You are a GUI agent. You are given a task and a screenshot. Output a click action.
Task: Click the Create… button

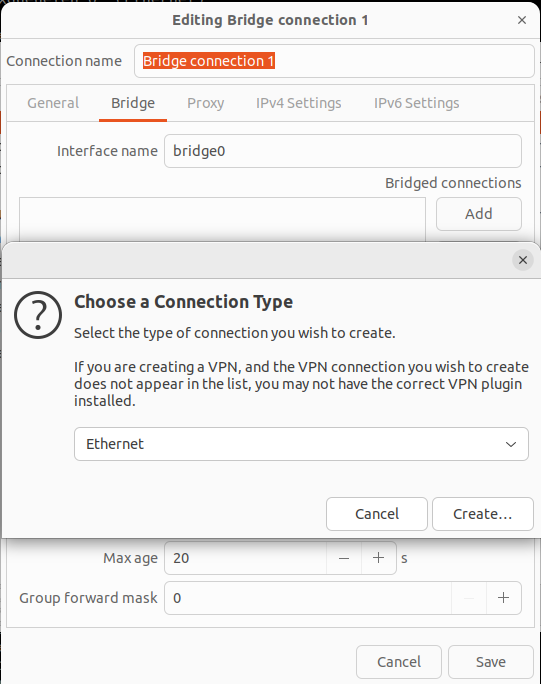(x=483, y=514)
